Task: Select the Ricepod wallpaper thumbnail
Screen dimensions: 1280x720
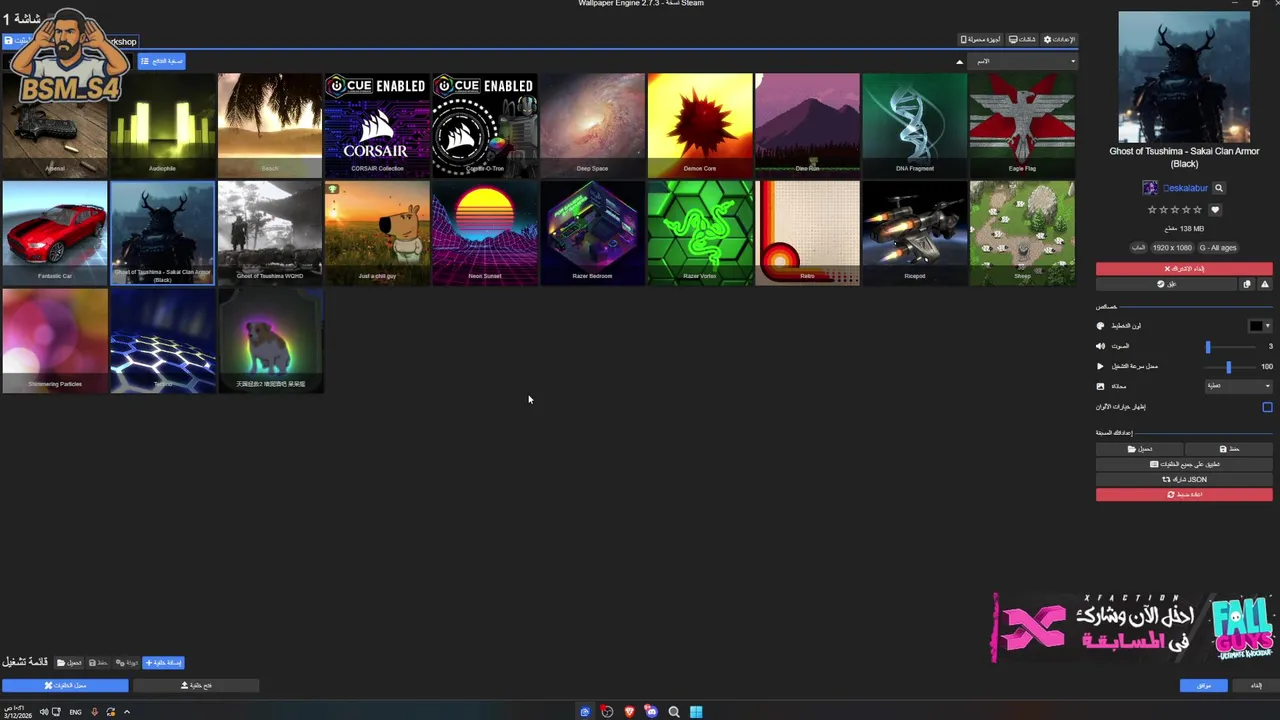Action: point(915,233)
